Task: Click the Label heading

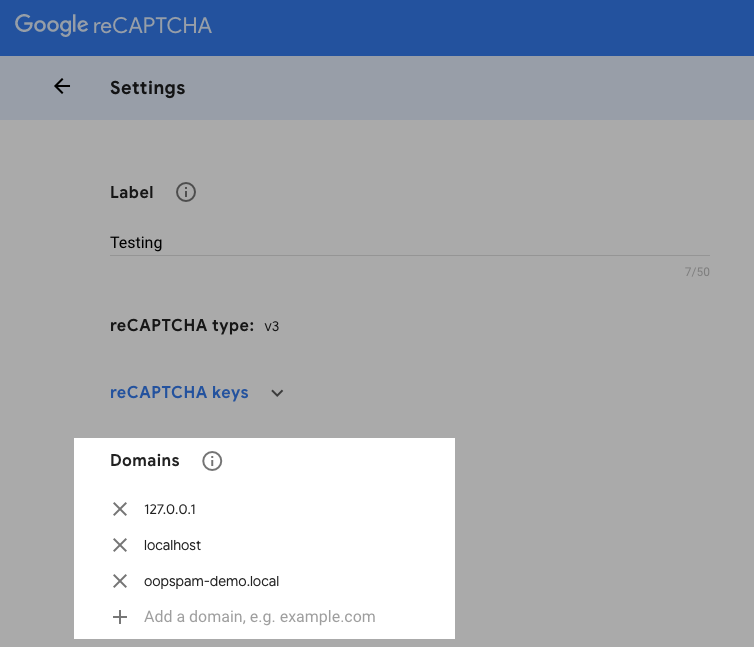Action: [x=131, y=192]
